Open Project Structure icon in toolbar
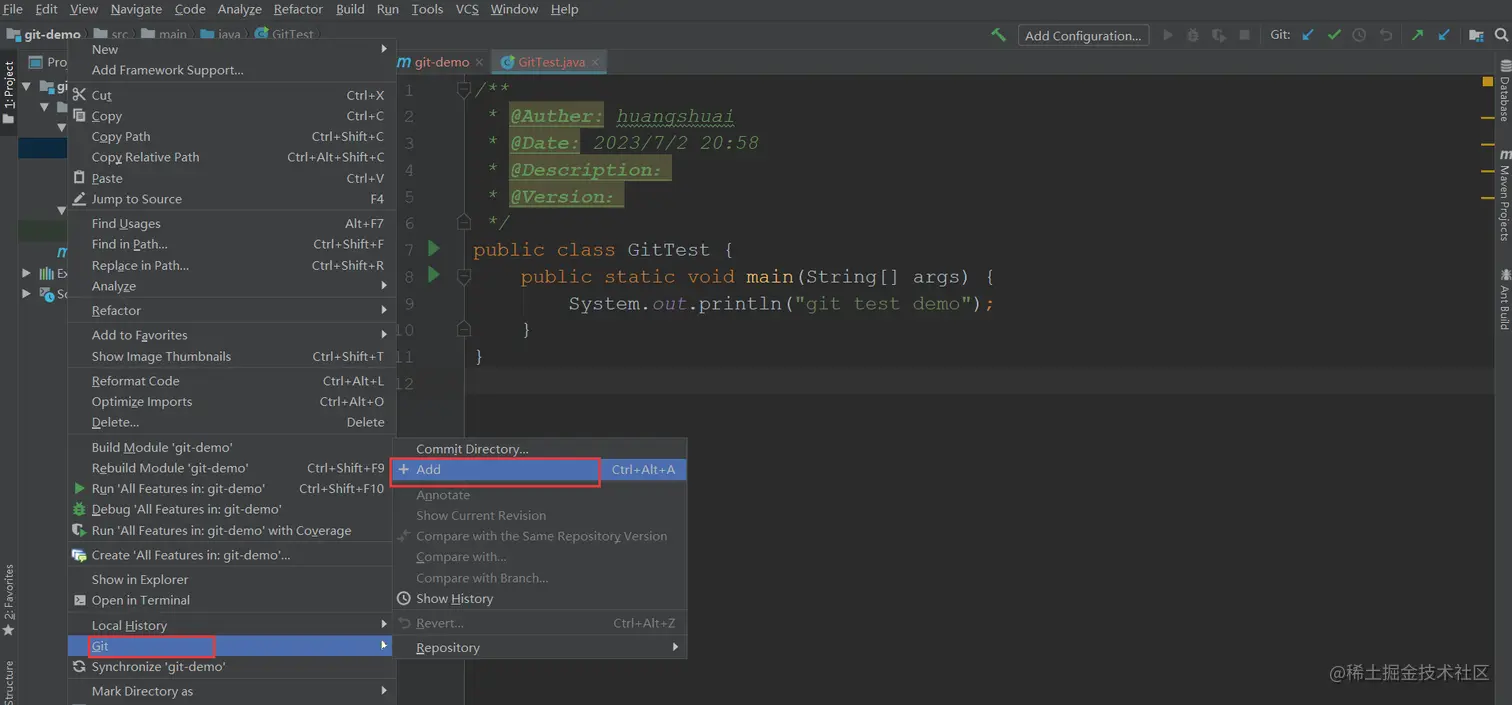This screenshot has height=705, width=1512. coord(1476,35)
